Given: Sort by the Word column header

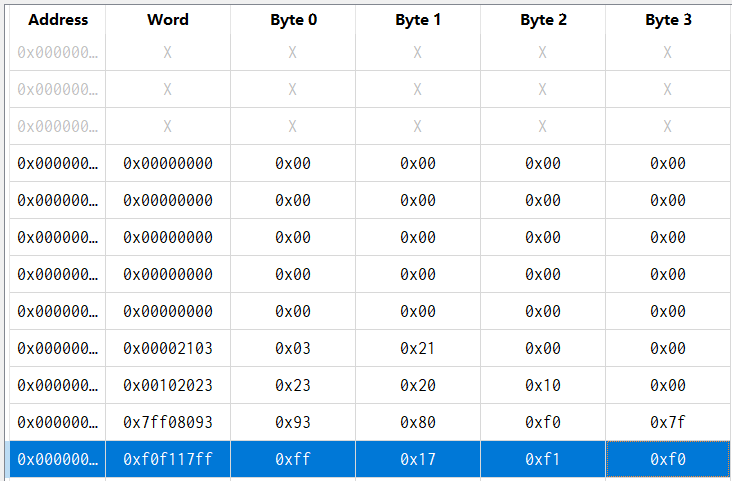Looking at the screenshot, I should point(168,20).
